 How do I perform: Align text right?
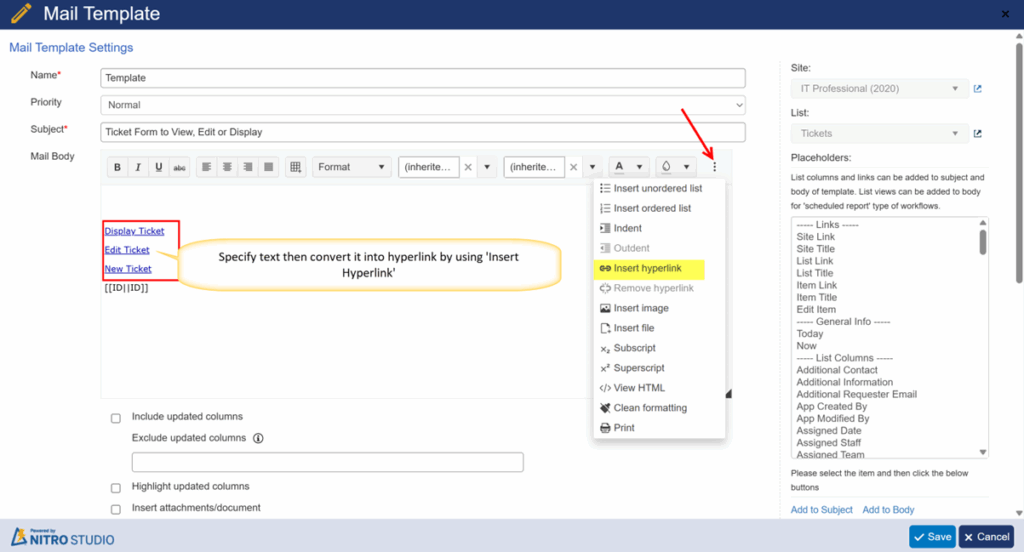[x=248, y=167]
